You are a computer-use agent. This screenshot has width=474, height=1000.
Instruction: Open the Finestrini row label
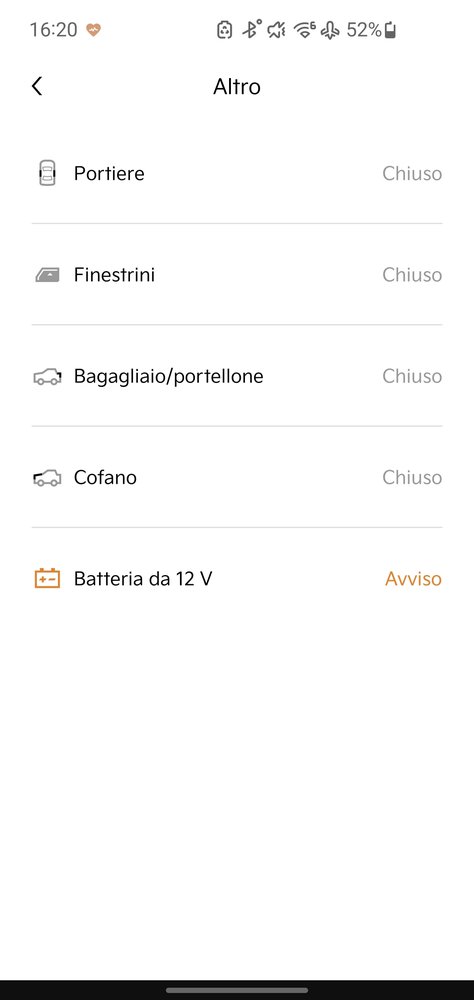tap(114, 275)
